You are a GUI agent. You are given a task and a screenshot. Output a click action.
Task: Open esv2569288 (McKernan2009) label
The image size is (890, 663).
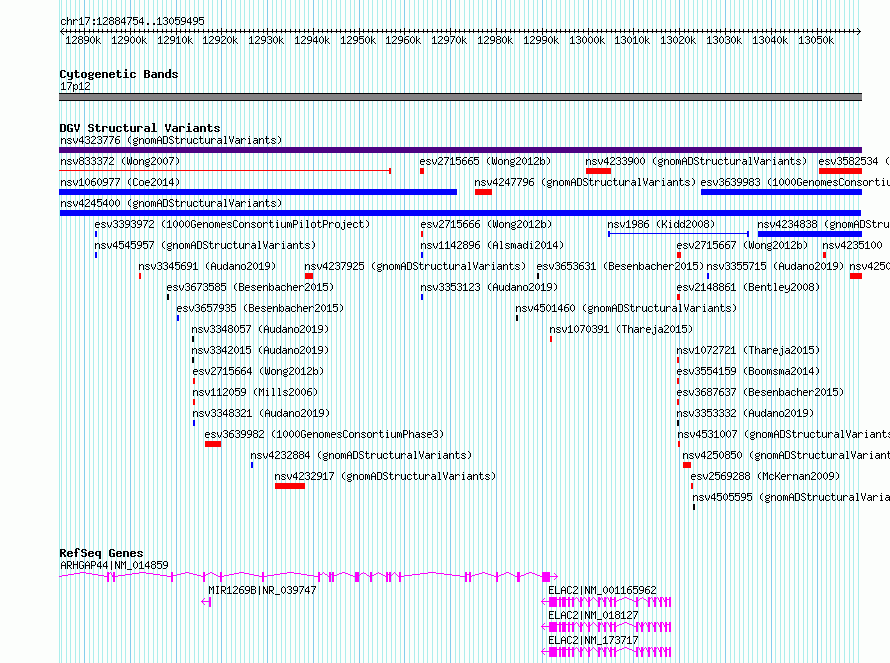(x=765, y=476)
